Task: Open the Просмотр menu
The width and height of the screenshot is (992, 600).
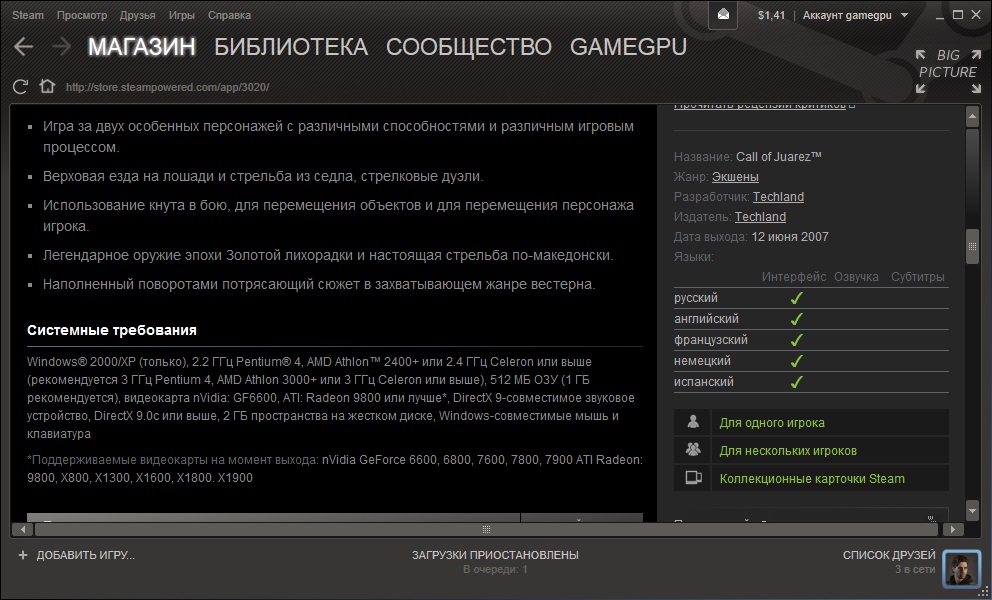Action: tap(82, 15)
